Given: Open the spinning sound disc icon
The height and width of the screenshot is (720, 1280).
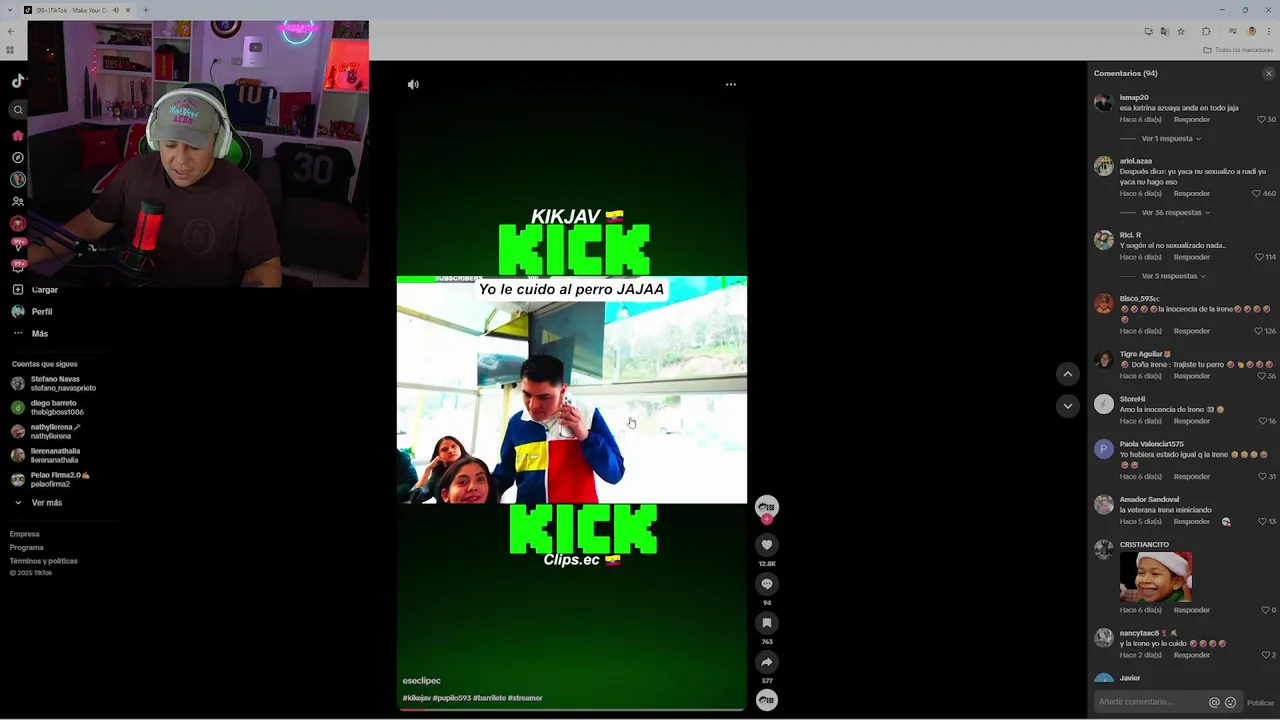Looking at the screenshot, I should click(x=767, y=700).
